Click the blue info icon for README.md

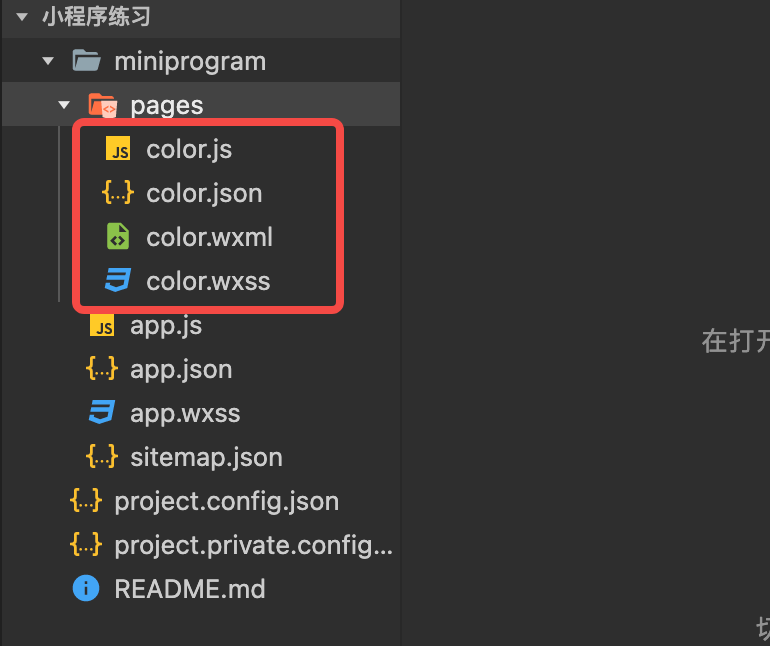[86, 588]
